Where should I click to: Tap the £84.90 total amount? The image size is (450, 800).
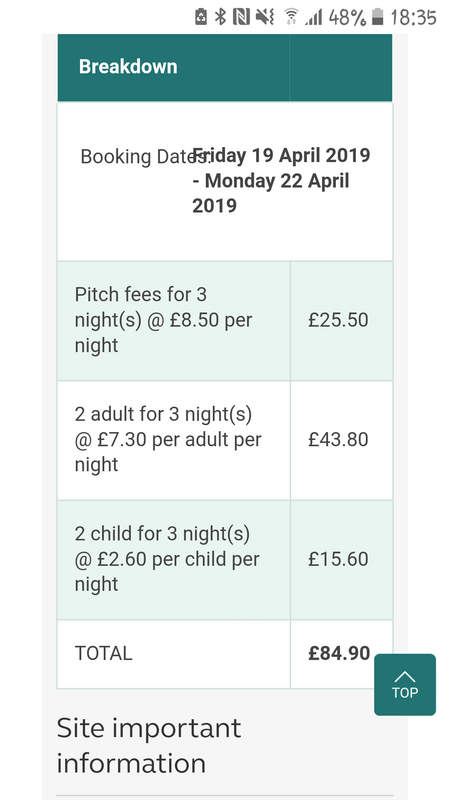[339, 654]
